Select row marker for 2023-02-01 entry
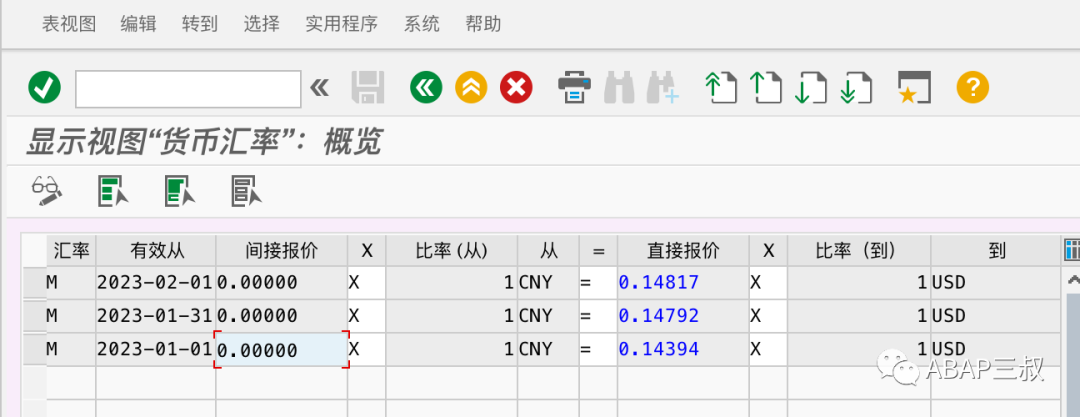The image size is (1080, 417). pyautogui.click(x=34, y=283)
